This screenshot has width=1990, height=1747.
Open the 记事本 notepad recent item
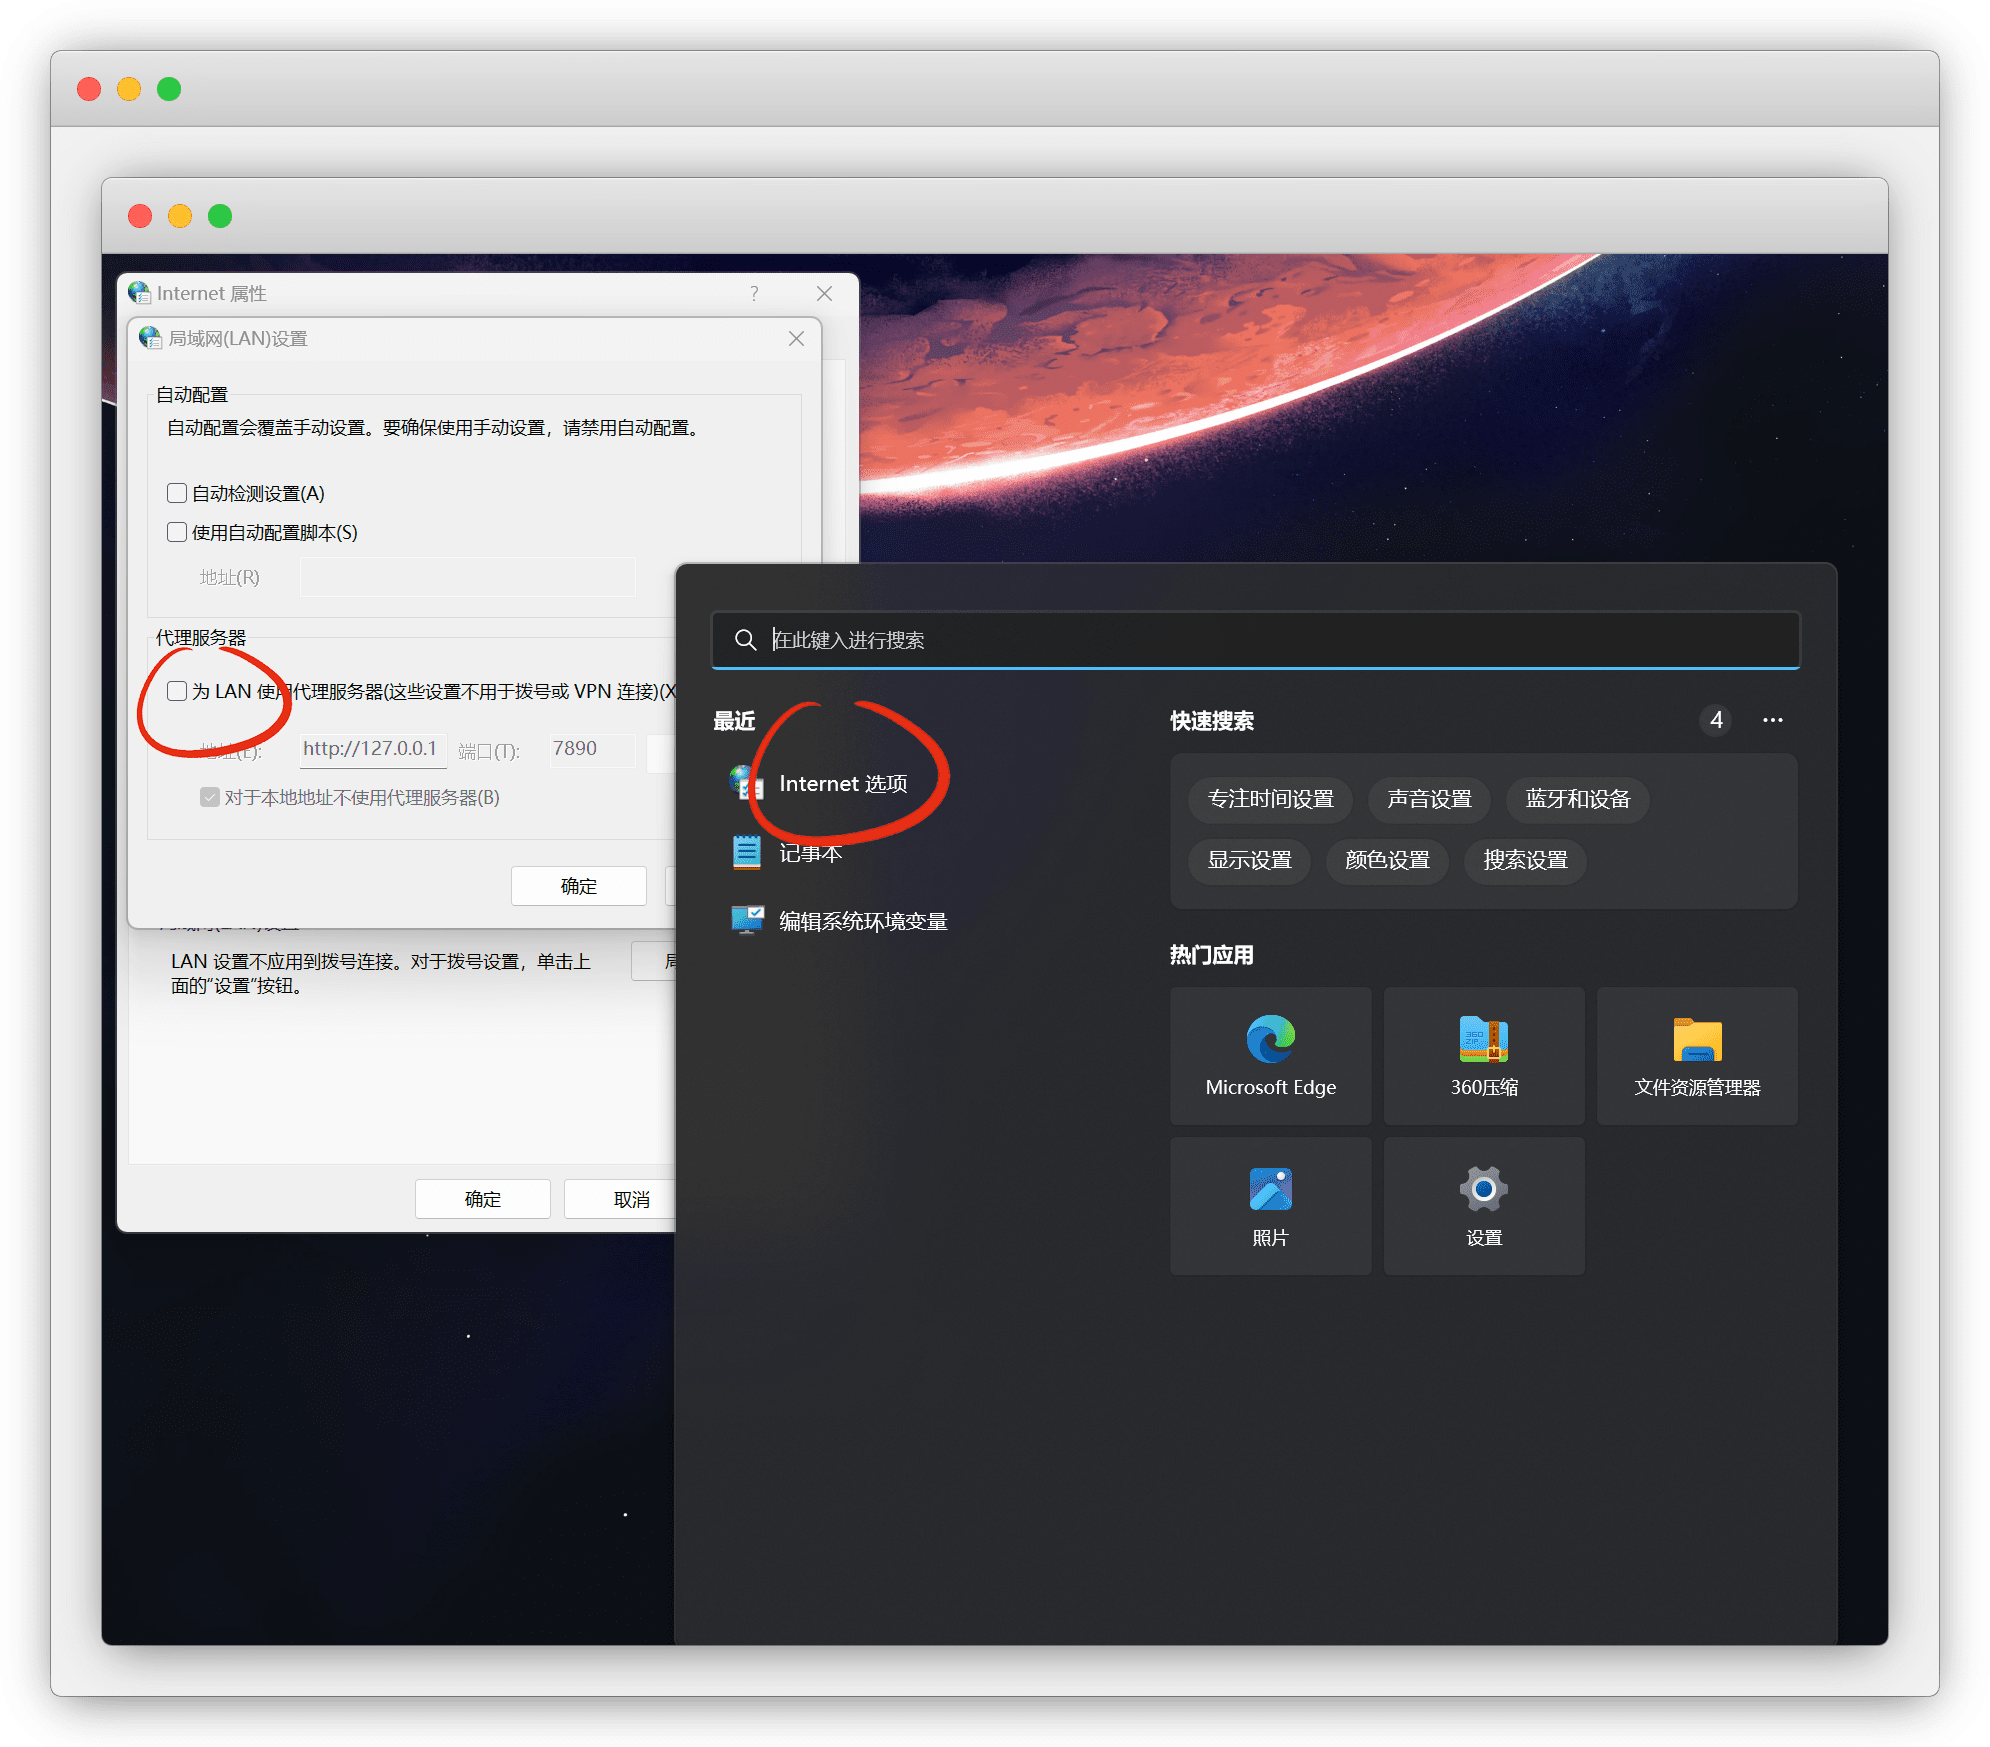[810, 853]
